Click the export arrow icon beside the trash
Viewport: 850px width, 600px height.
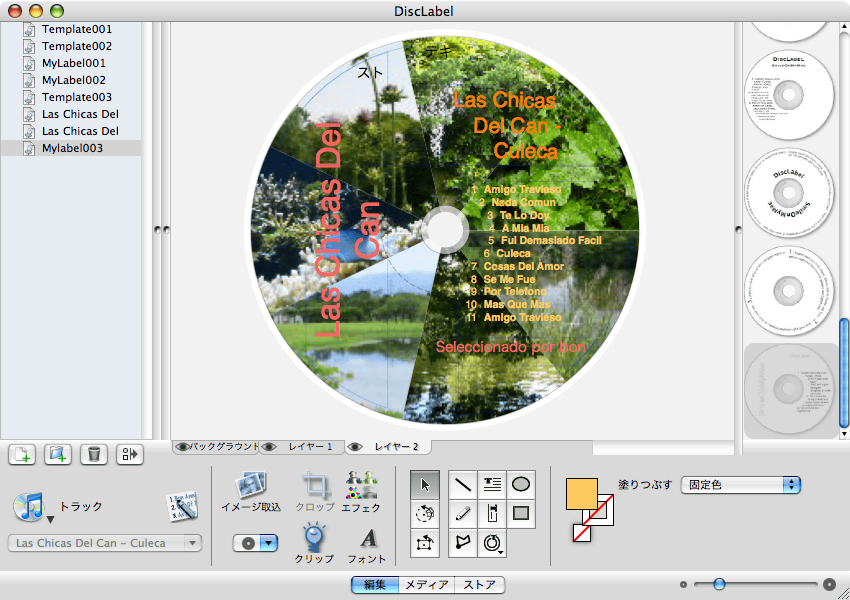(130, 454)
